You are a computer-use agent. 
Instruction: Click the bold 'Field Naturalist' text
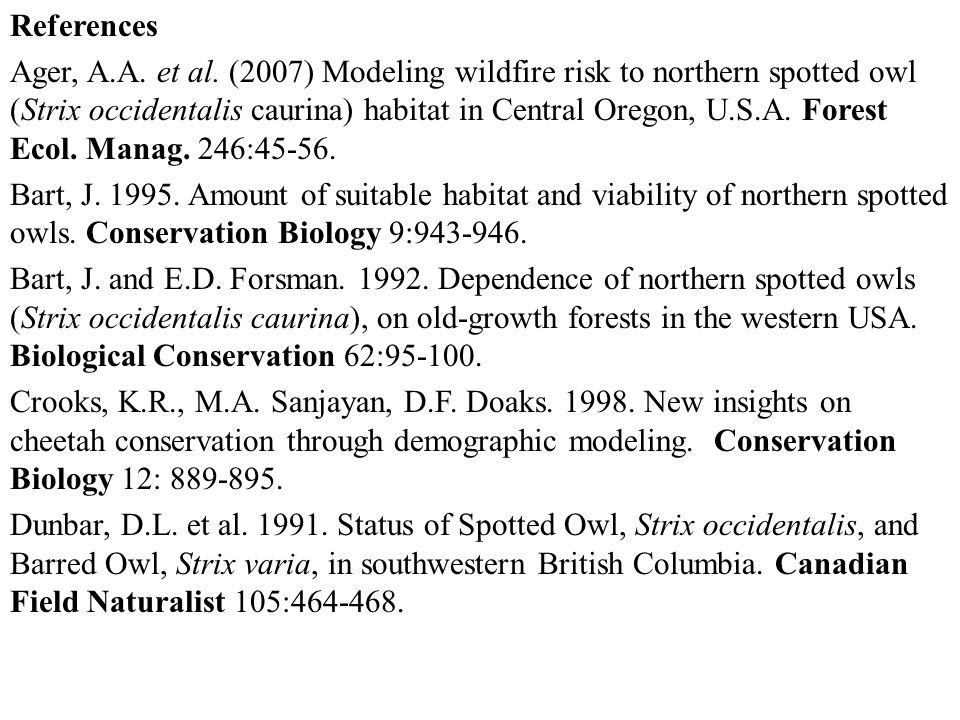click(118, 602)
